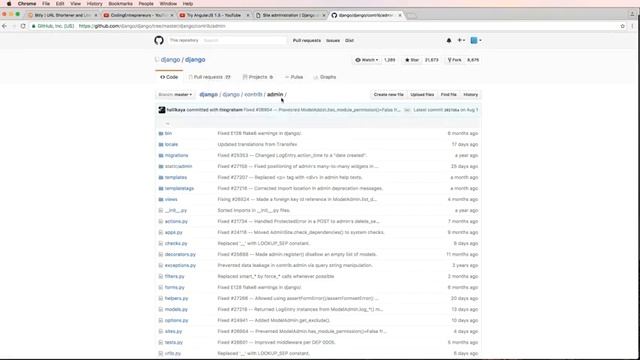Bookmark page with the star icon
The image size is (640, 360).
[x=622, y=26]
